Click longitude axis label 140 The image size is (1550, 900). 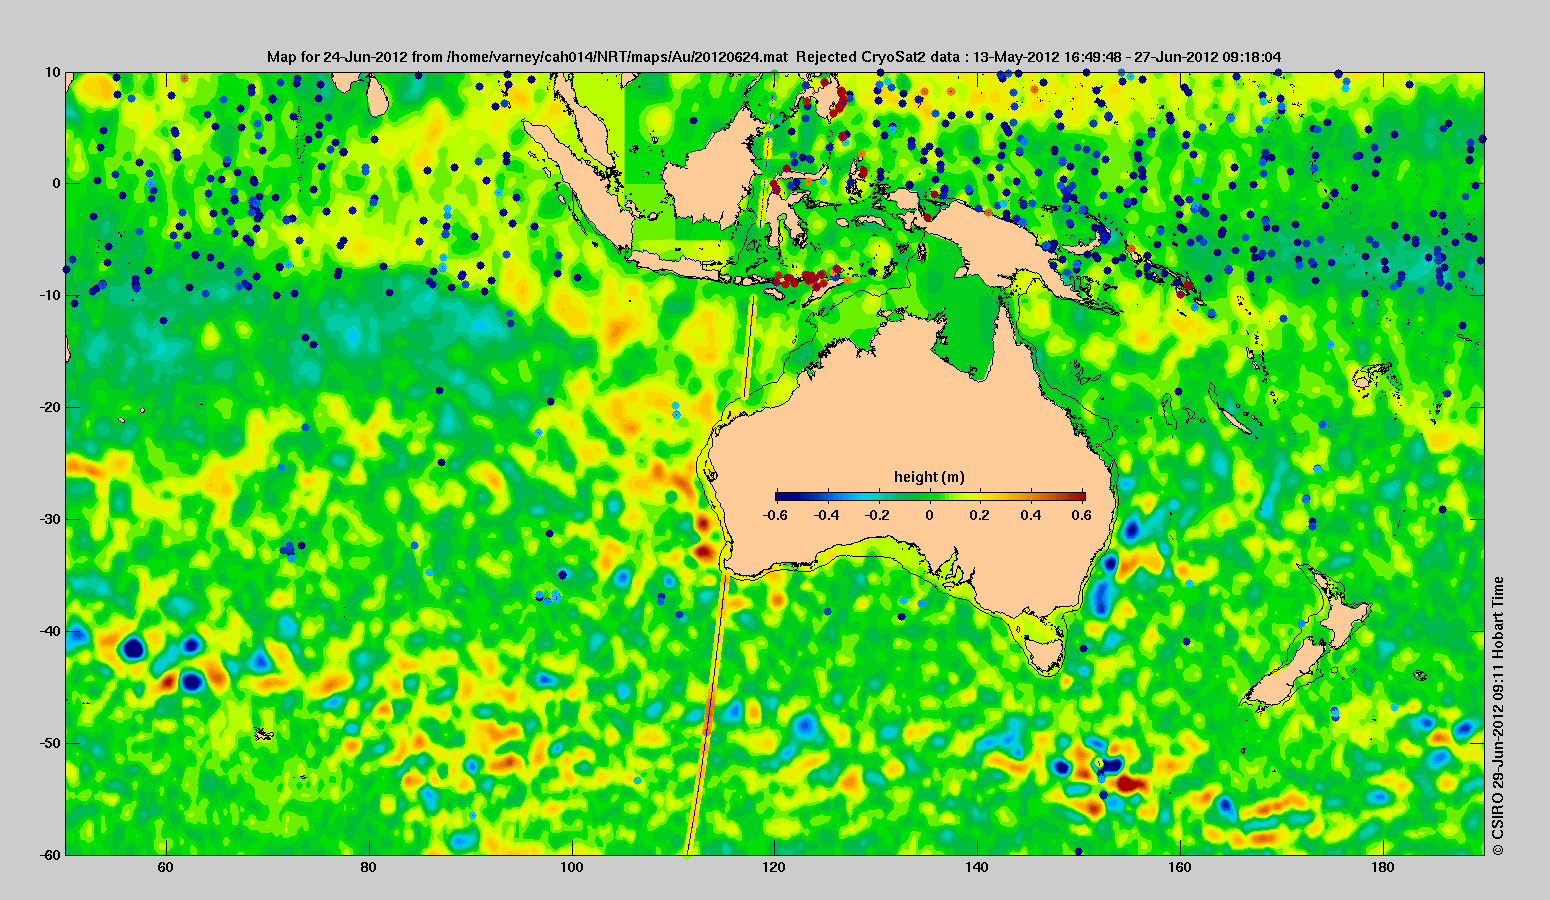pyautogui.click(x=977, y=868)
